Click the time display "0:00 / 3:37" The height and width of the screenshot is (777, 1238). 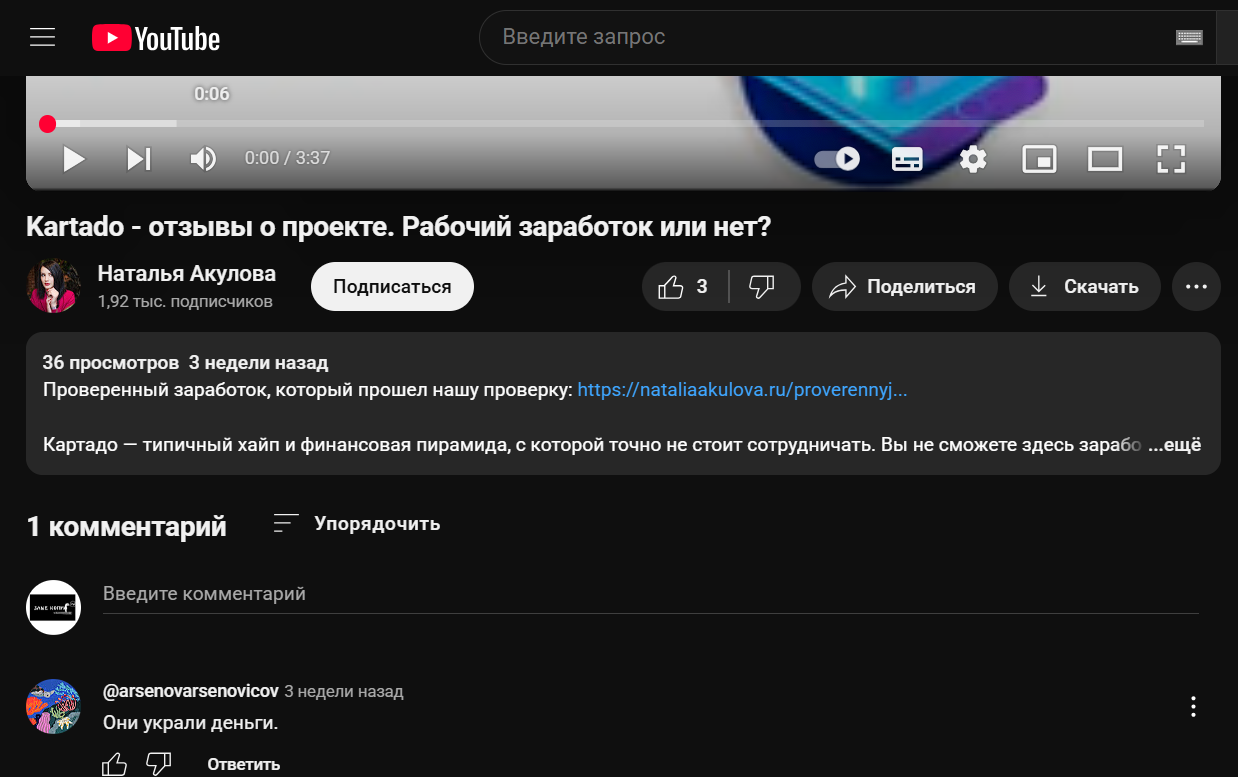pyautogui.click(x=288, y=158)
